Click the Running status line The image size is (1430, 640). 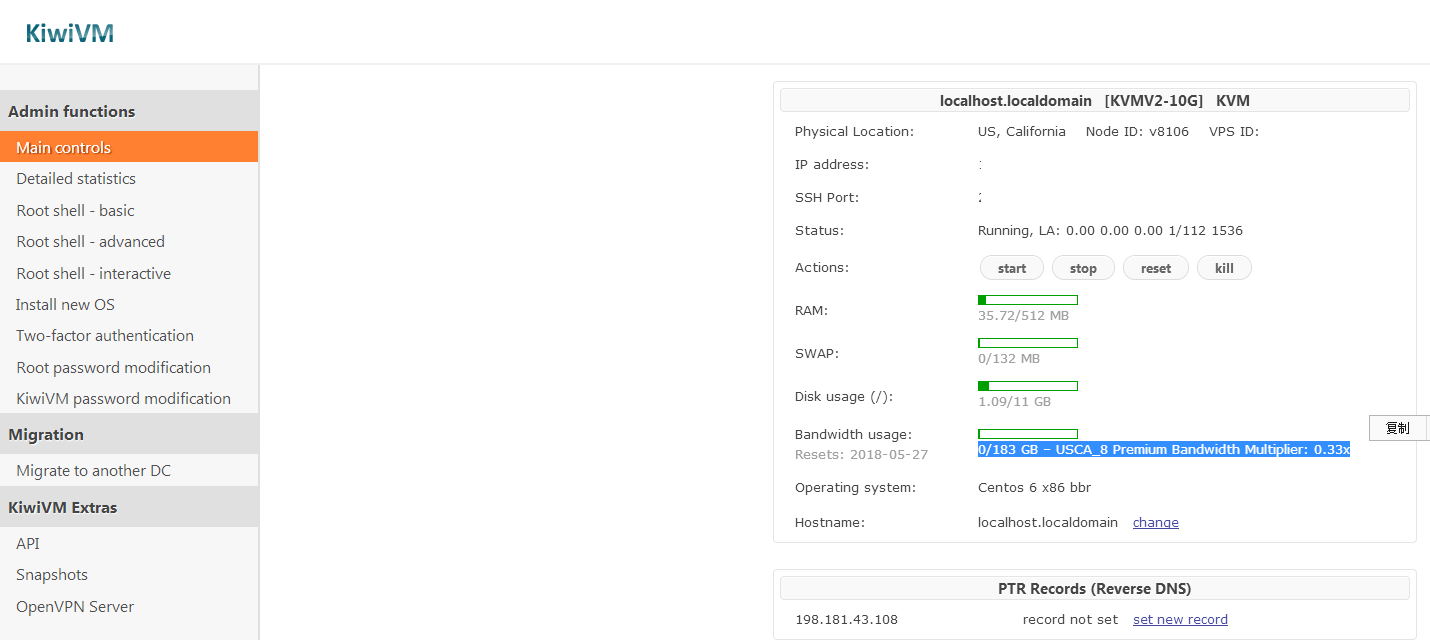click(x=1110, y=230)
